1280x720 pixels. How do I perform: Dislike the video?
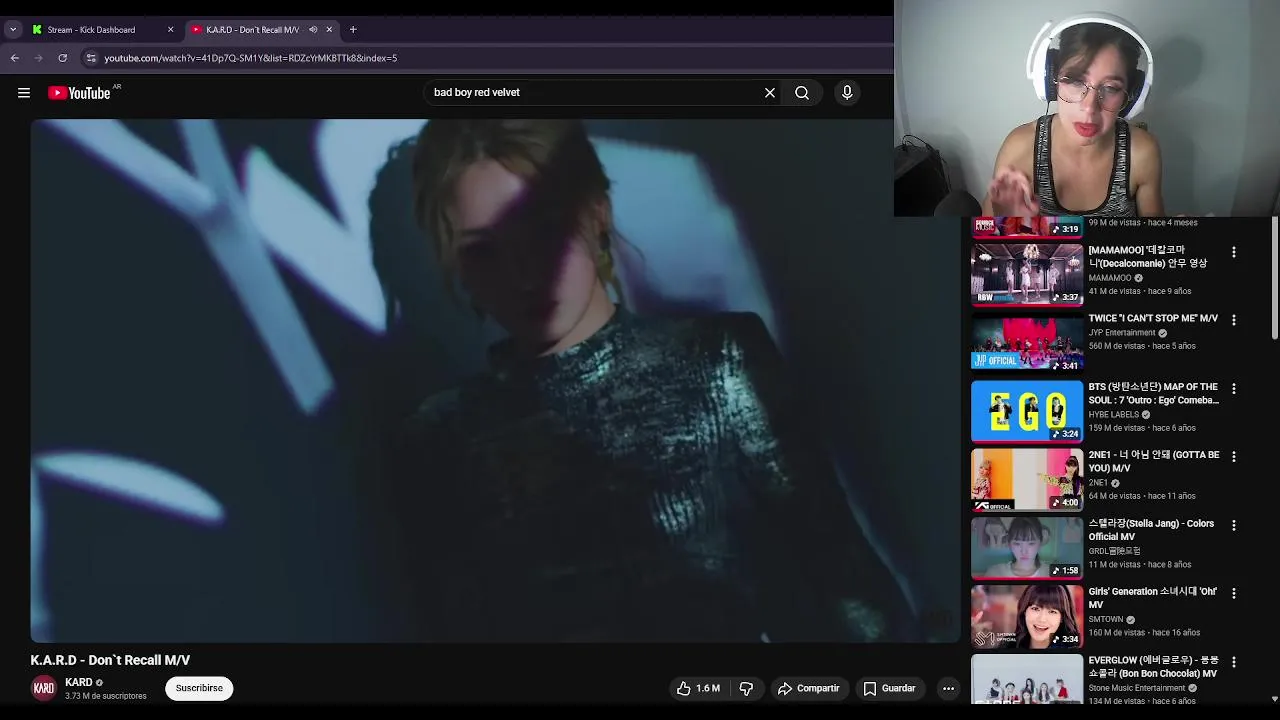(x=746, y=688)
